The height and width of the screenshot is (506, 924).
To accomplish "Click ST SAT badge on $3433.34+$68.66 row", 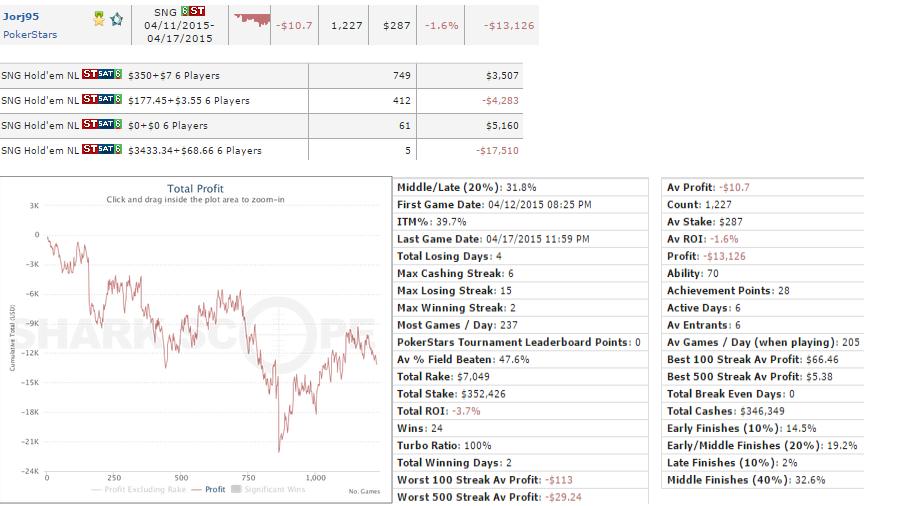I will [102, 150].
